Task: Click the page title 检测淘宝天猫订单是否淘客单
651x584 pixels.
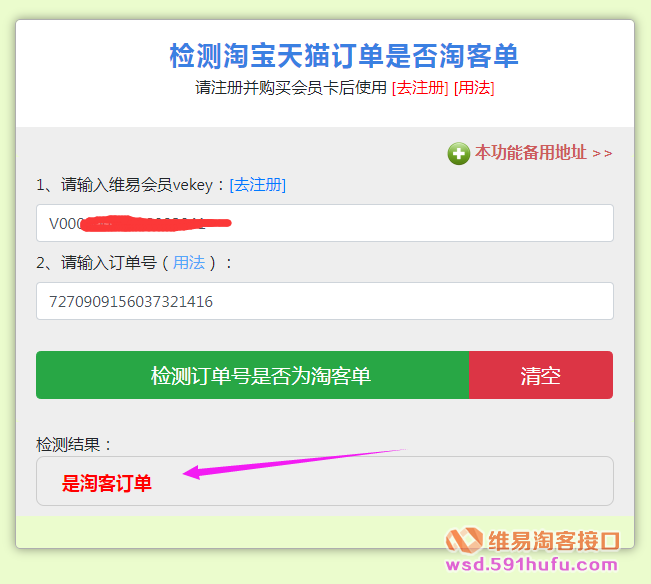Action: tap(344, 56)
